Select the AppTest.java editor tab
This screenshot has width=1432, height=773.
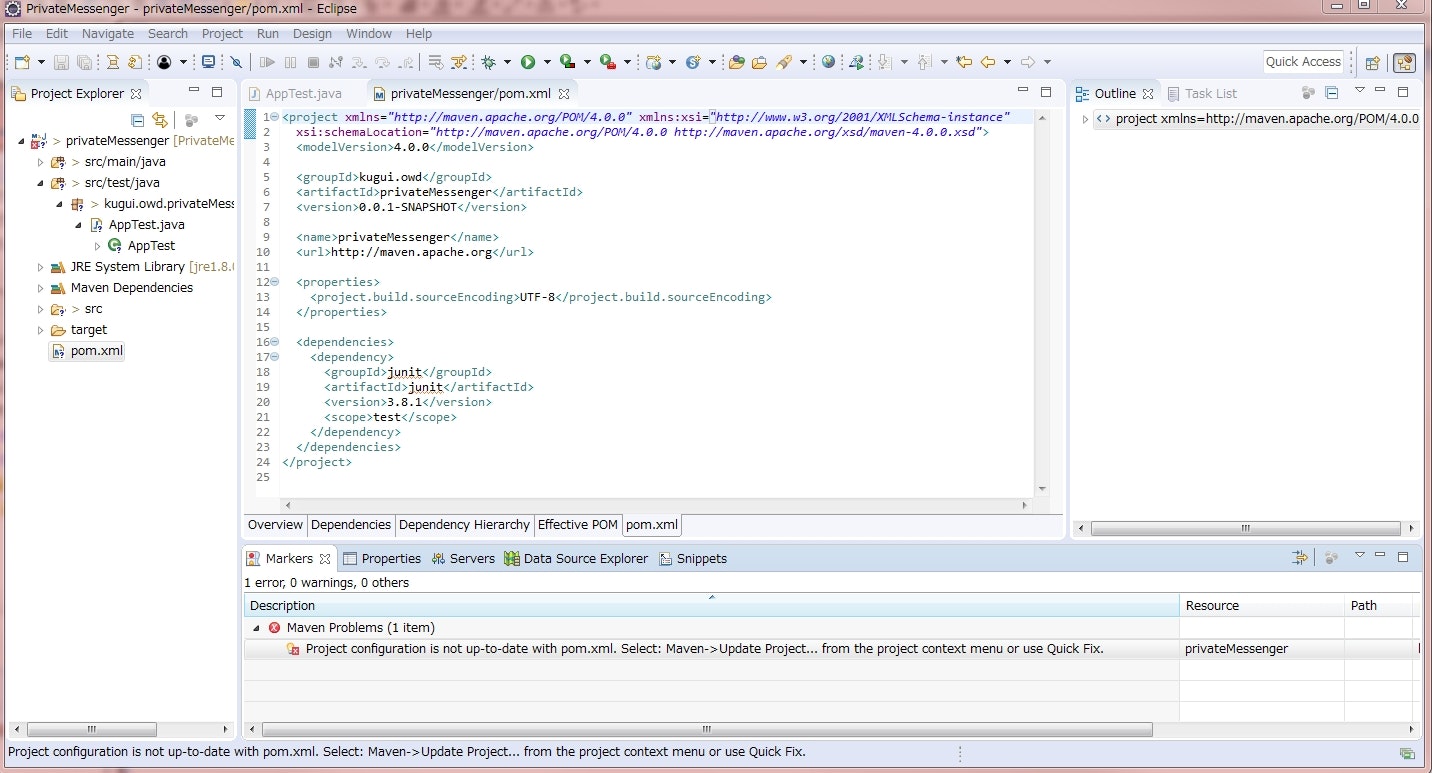(x=303, y=94)
